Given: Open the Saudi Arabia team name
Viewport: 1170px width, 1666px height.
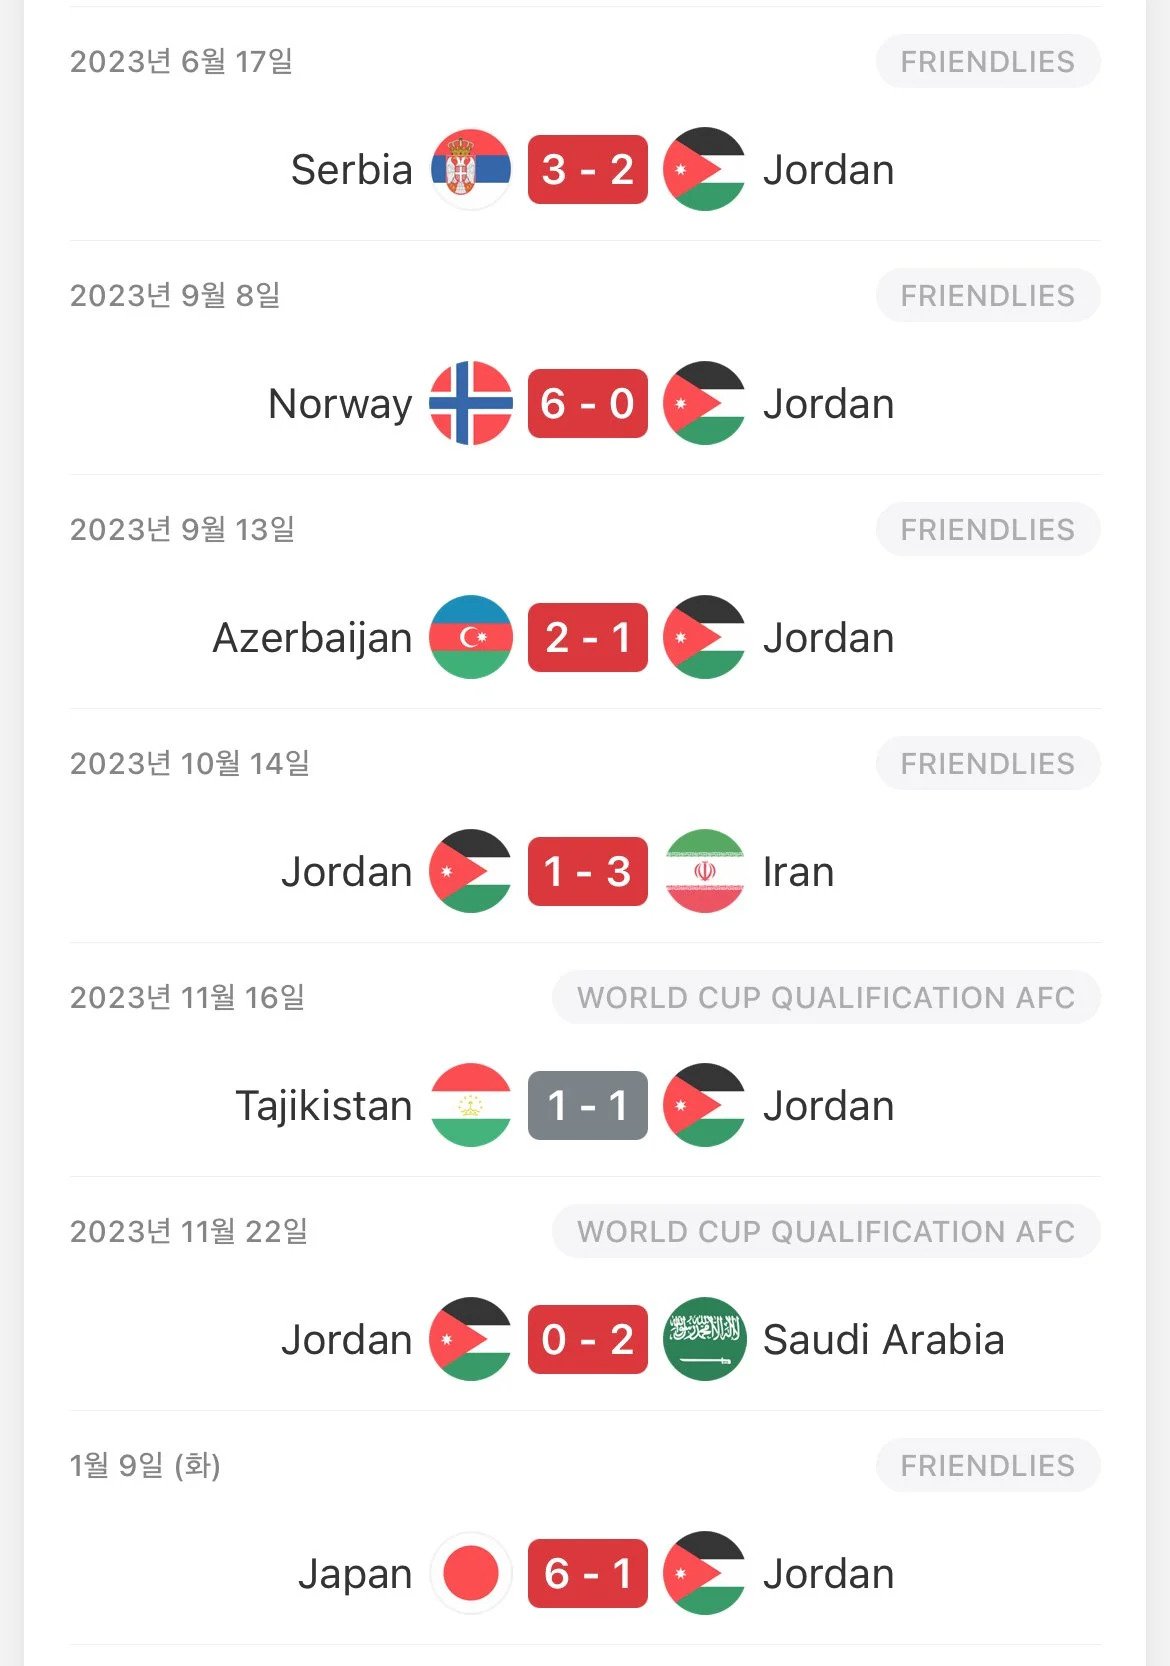Looking at the screenshot, I should click(883, 1340).
